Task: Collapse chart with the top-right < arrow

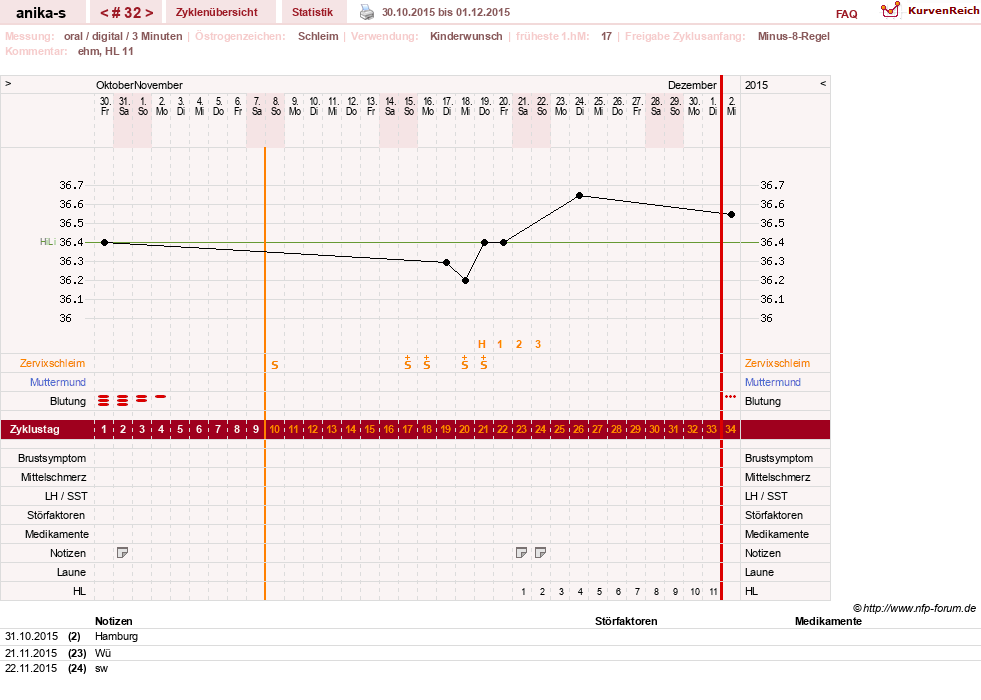Action: (x=823, y=83)
